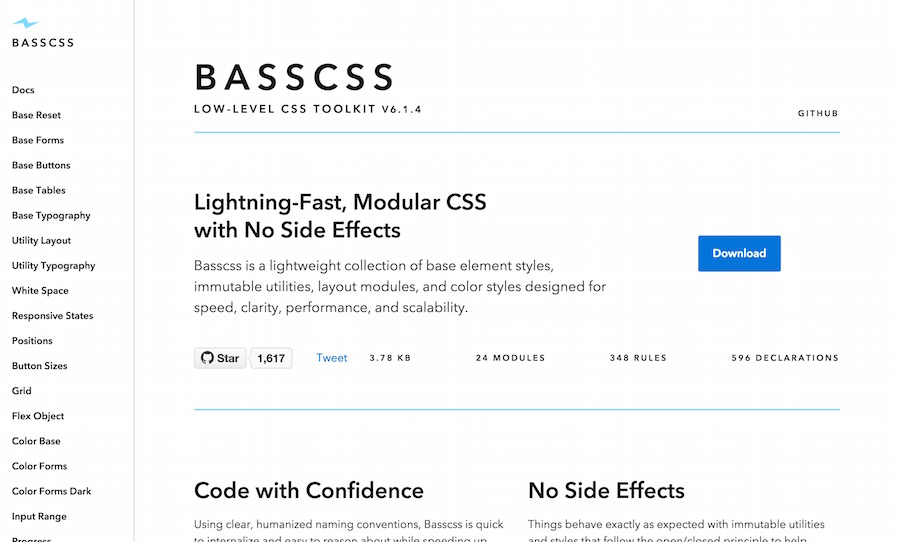Open the Grid section

tap(22, 391)
